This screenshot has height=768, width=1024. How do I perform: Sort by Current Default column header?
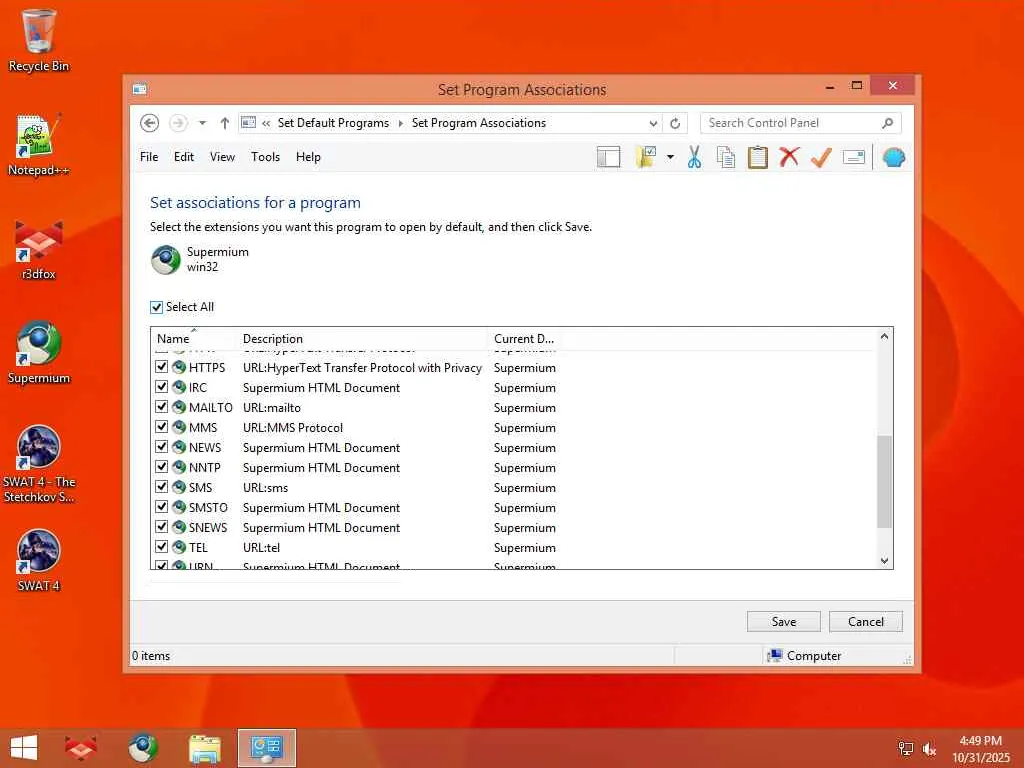524,338
